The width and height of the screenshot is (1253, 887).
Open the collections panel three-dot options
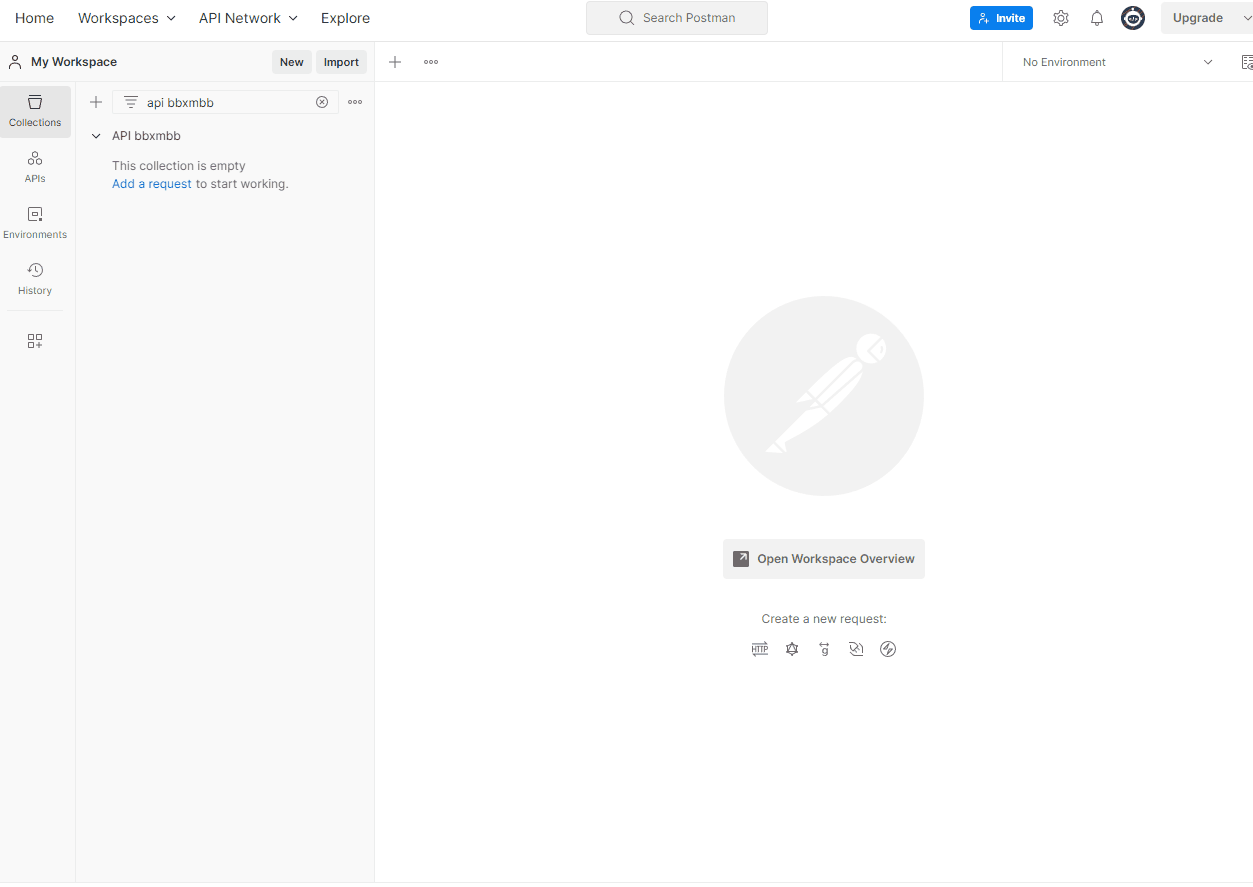pos(355,102)
